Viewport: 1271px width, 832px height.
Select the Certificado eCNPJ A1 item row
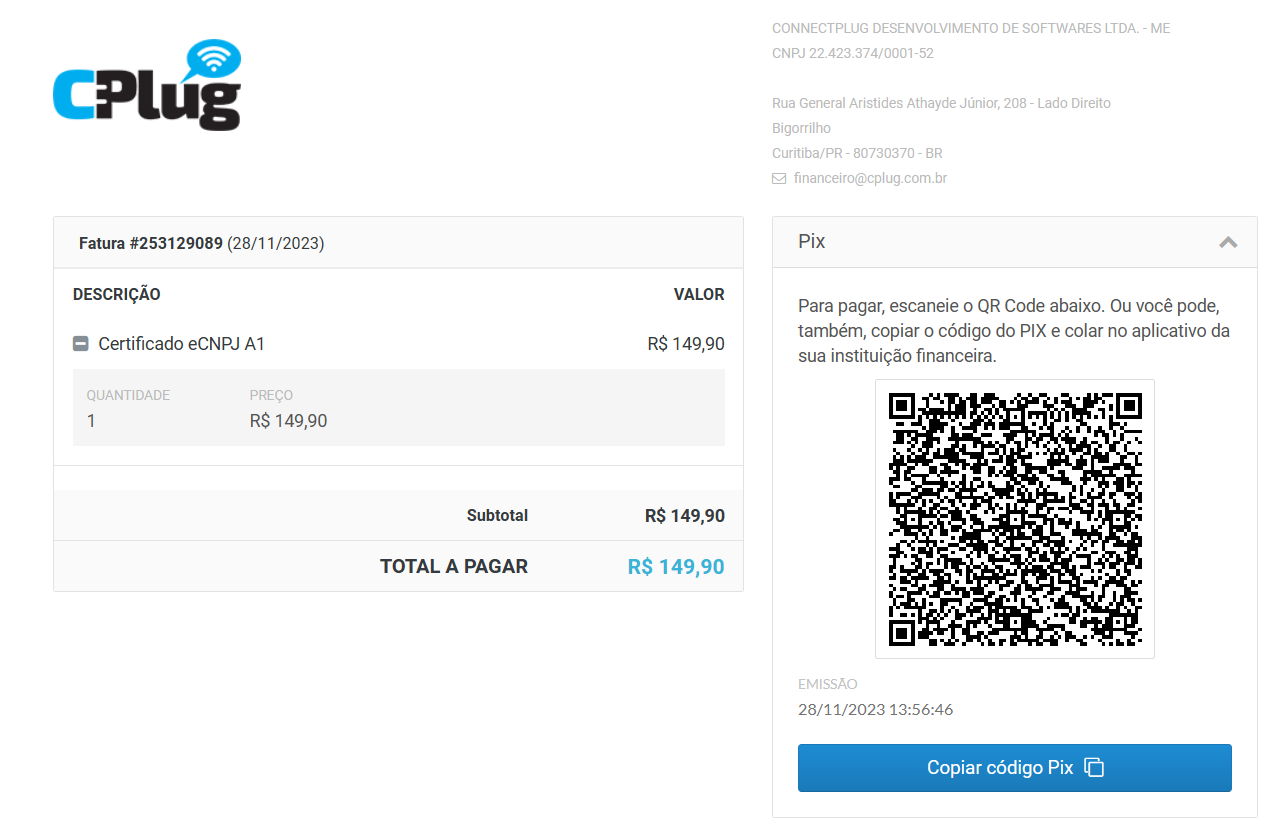coord(398,344)
